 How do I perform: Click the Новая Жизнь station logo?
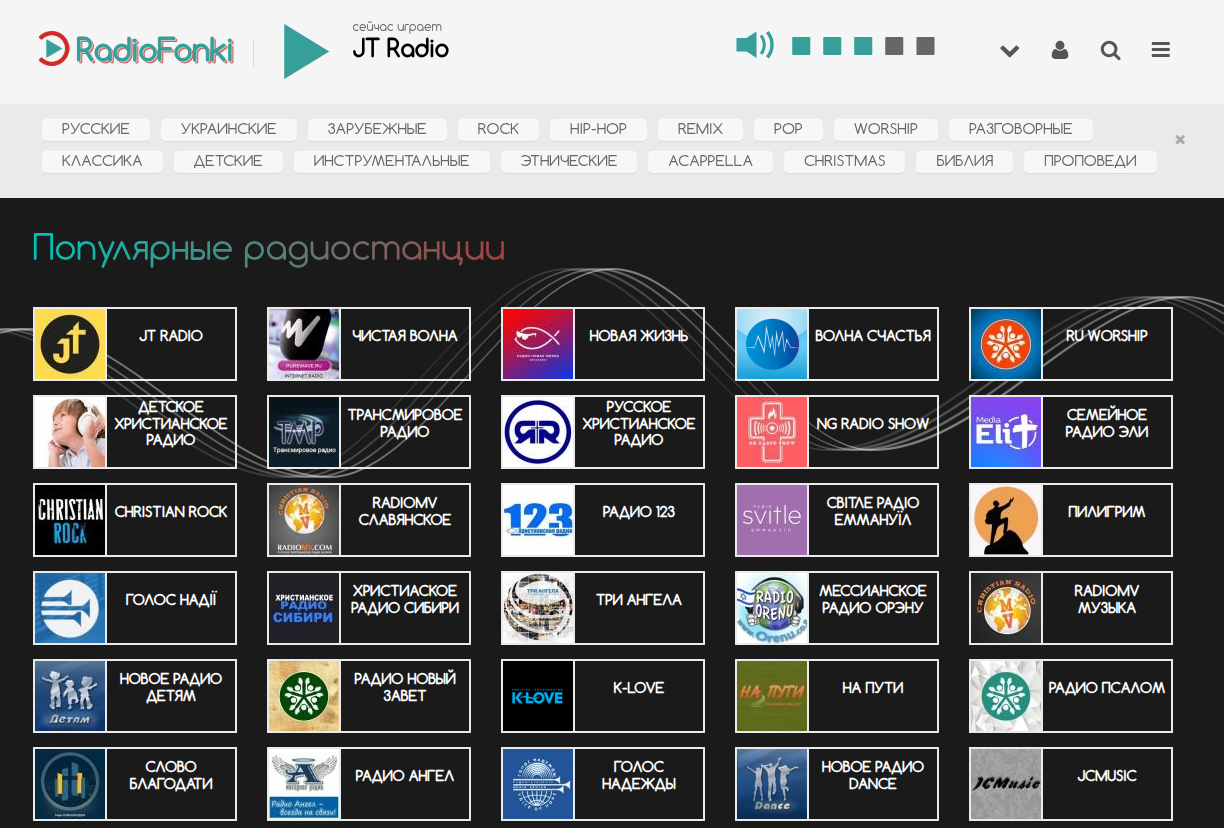tap(538, 344)
